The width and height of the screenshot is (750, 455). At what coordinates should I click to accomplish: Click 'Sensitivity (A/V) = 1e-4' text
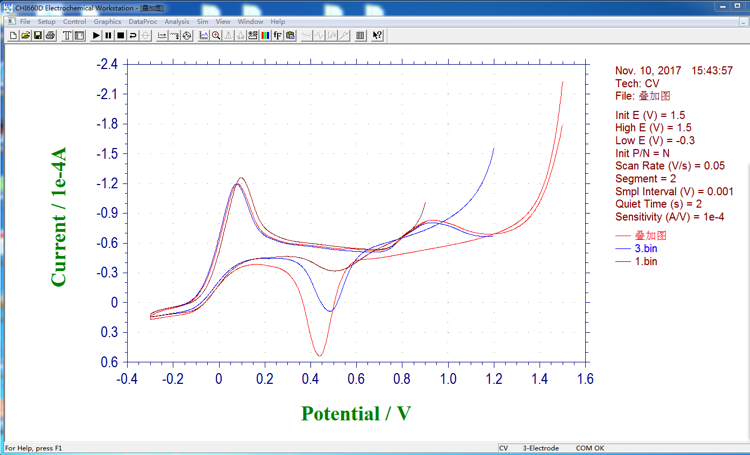click(x=670, y=217)
